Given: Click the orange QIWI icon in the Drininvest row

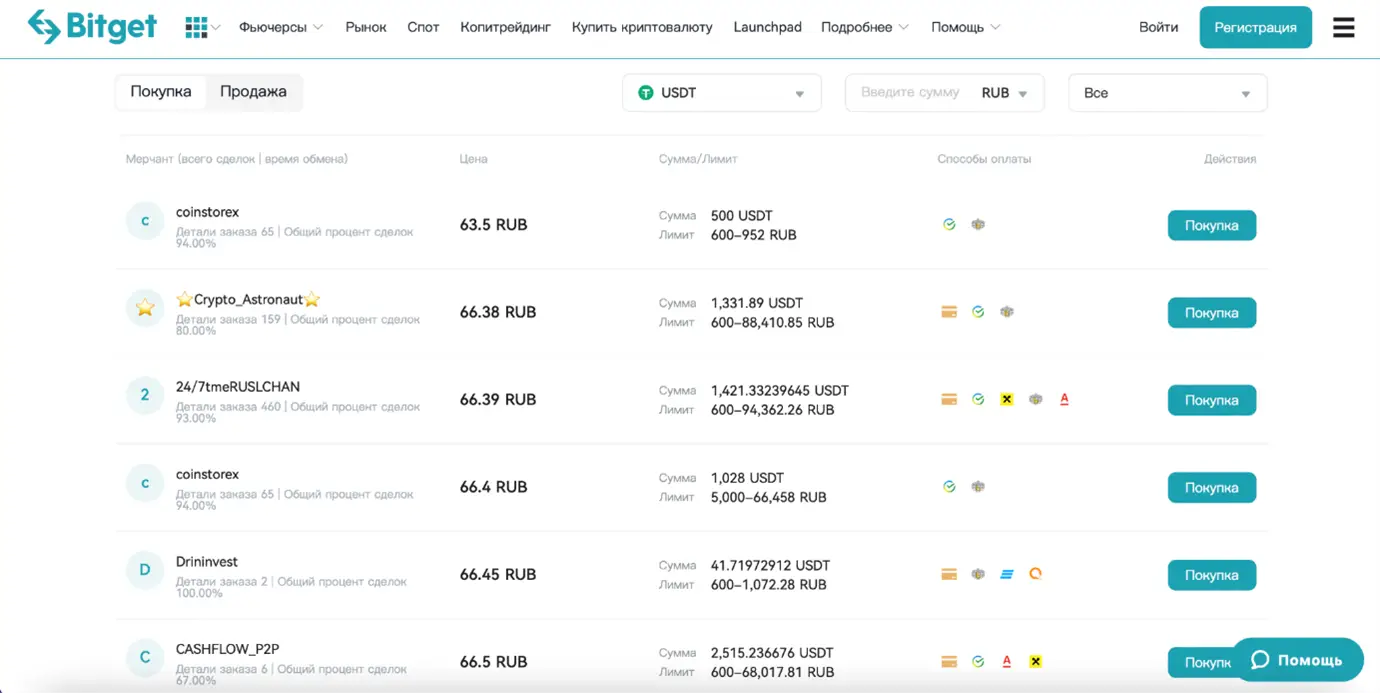Looking at the screenshot, I should pos(1036,574).
